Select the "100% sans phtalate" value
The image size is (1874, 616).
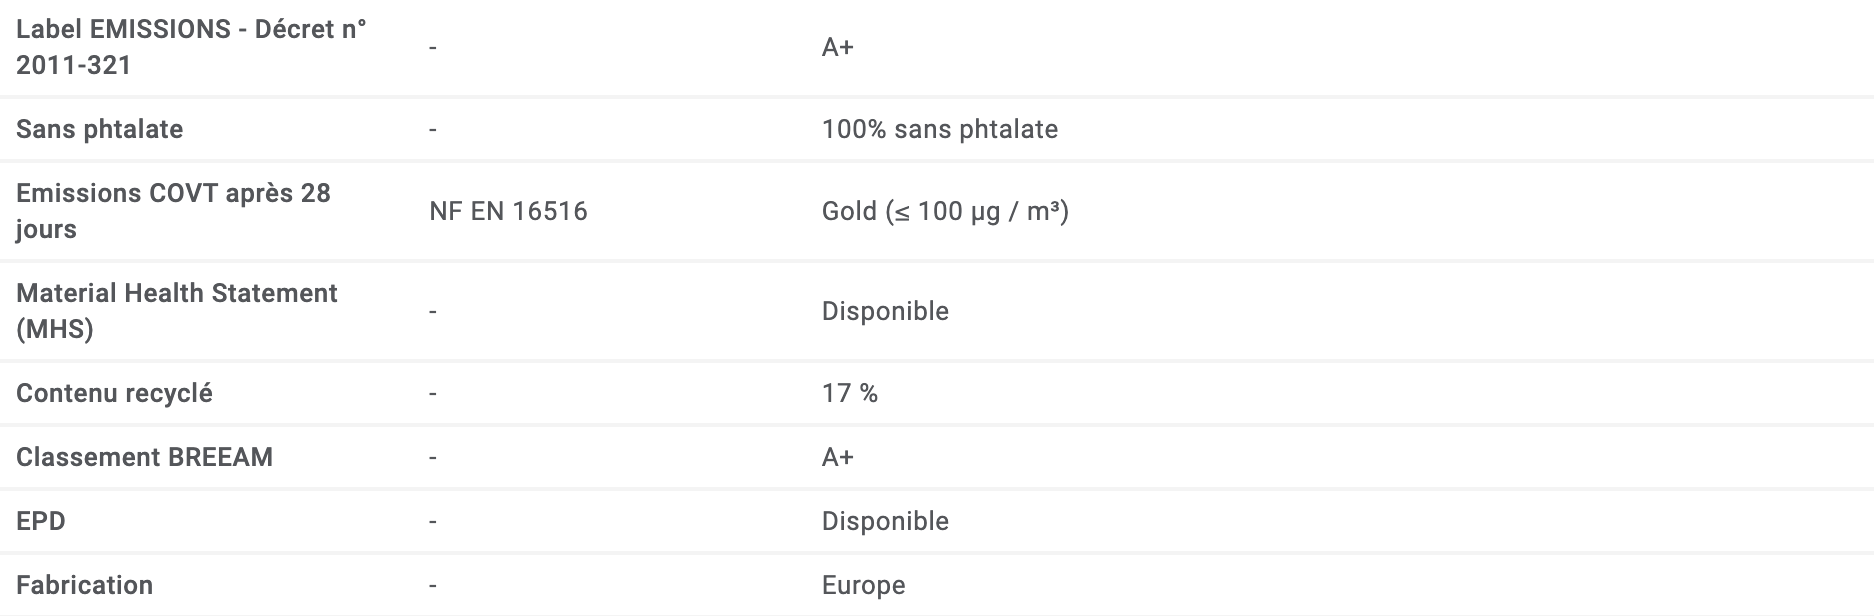coord(939,129)
